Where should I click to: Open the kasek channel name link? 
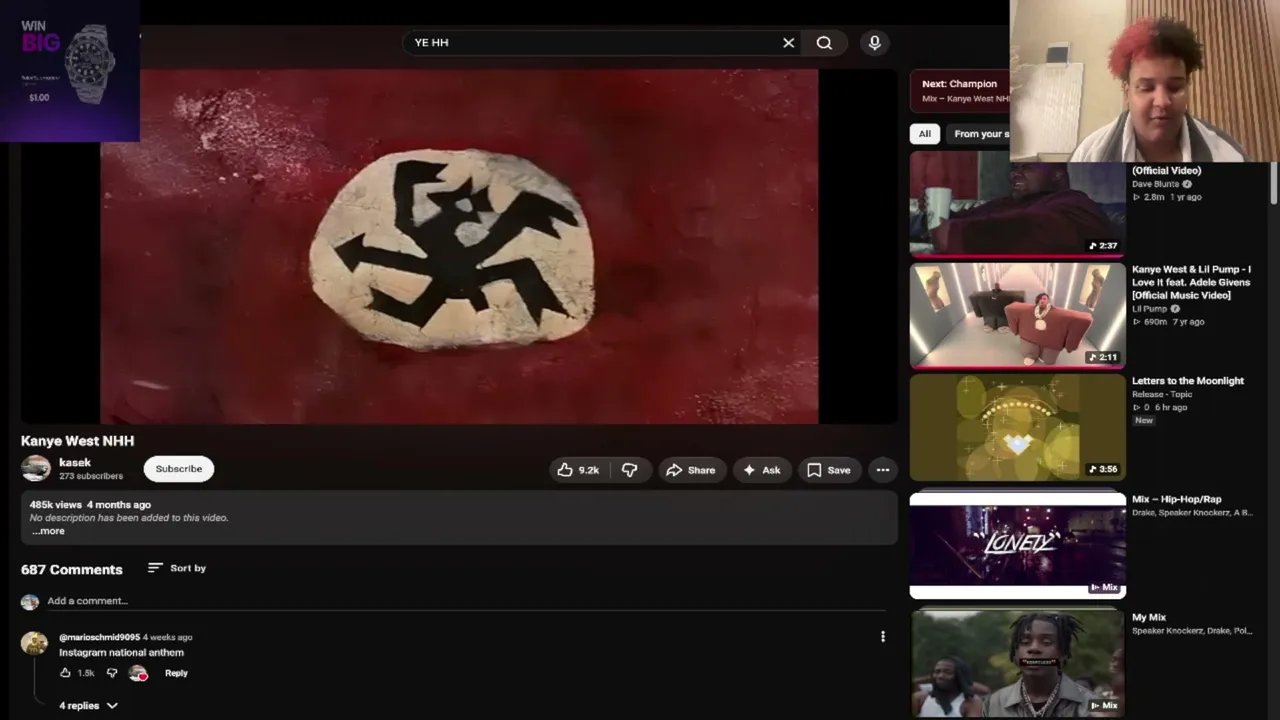(75, 462)
